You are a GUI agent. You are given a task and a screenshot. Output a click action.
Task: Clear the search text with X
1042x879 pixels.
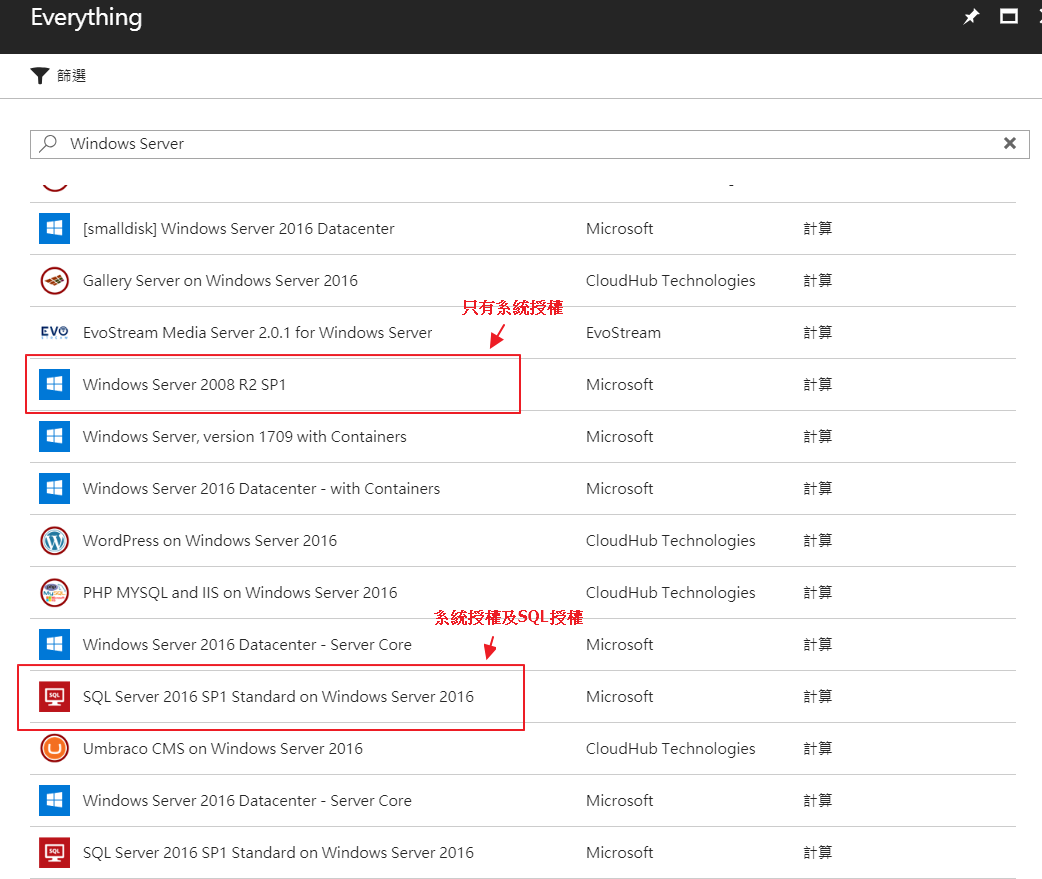click(x=1009, y=144)
